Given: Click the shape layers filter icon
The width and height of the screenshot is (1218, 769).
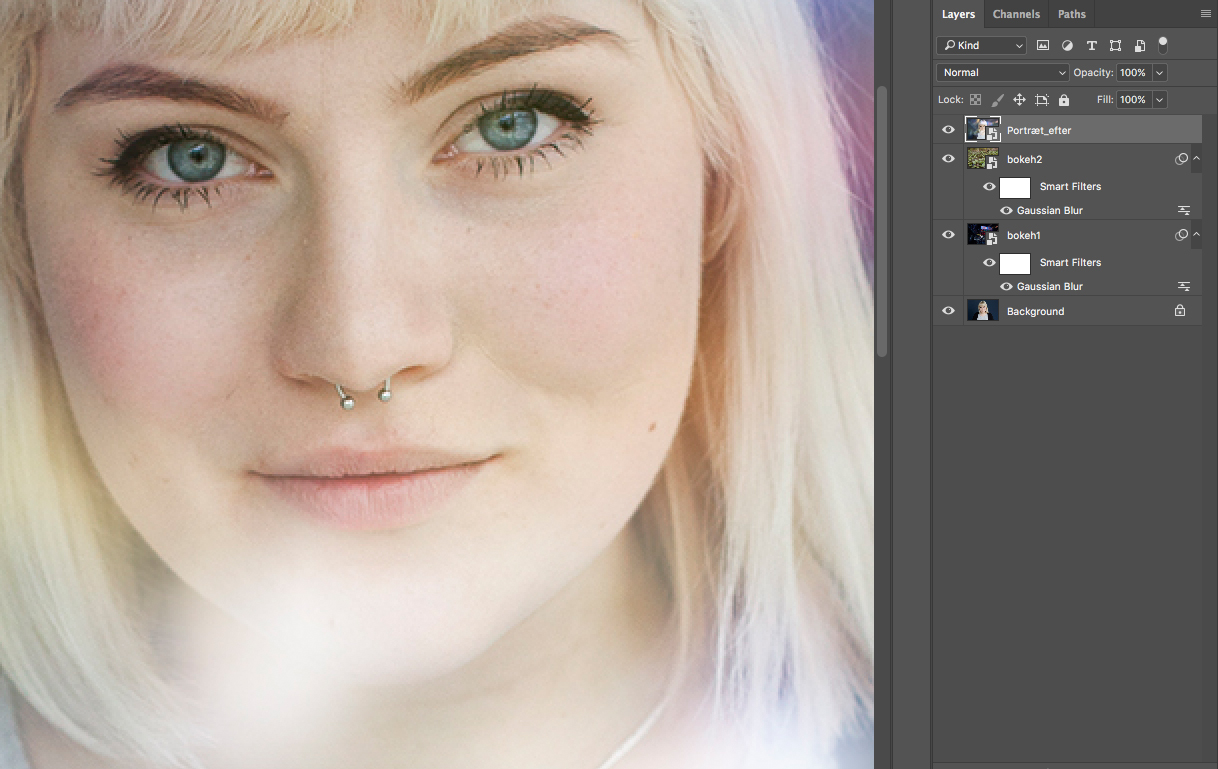Looking at the screenshot, I should point(1115,45).
